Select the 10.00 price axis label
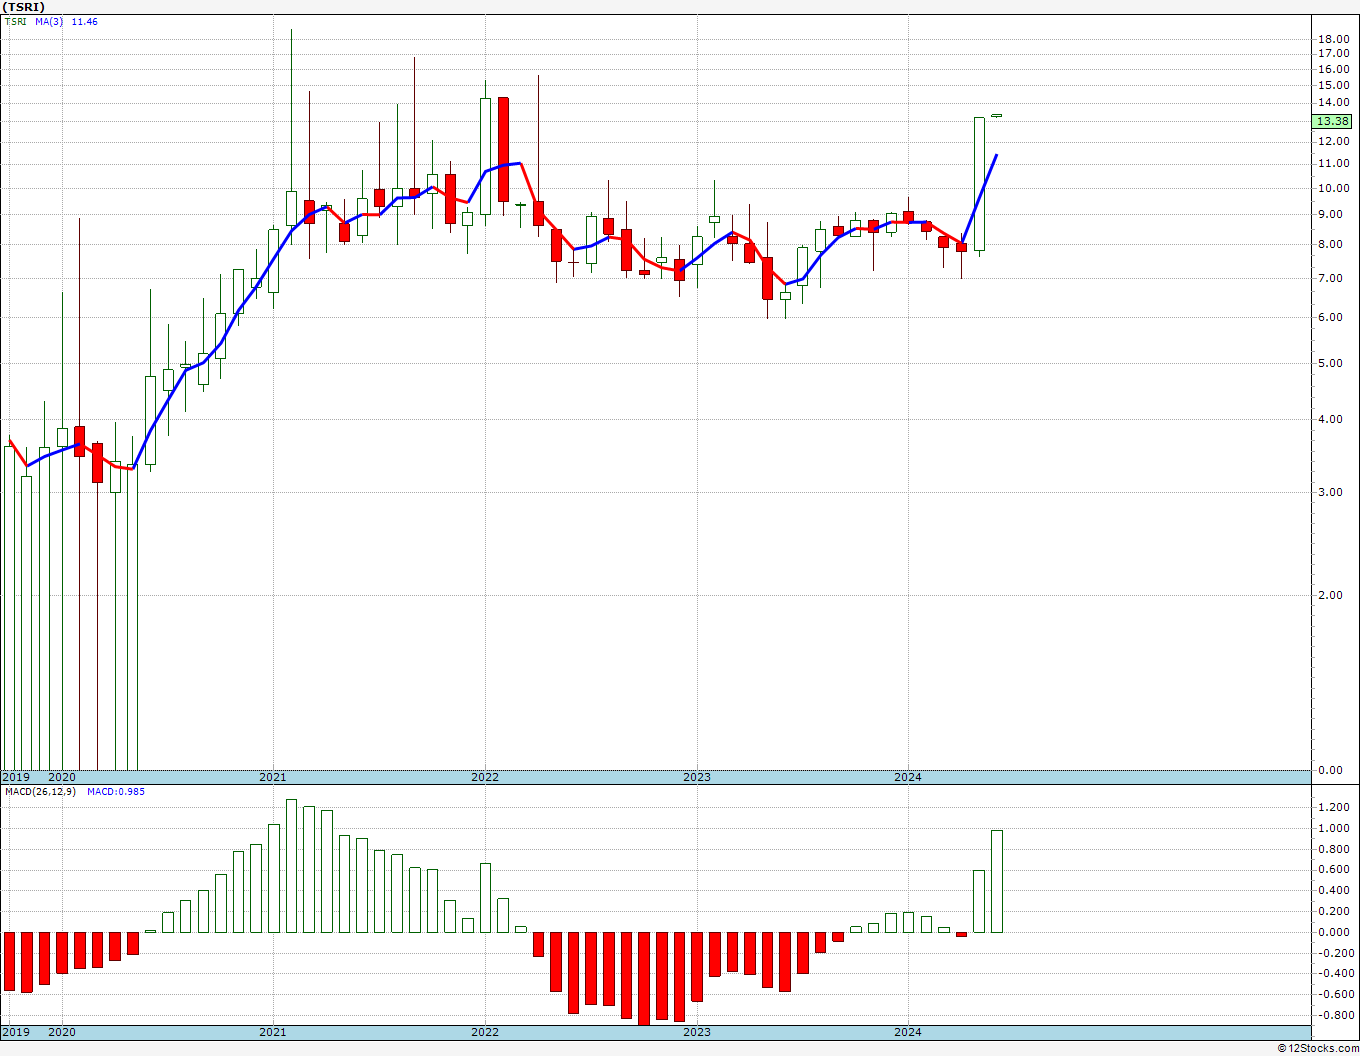The height and width of the screenshot is (1056, 1360). tap(1333, 188)
